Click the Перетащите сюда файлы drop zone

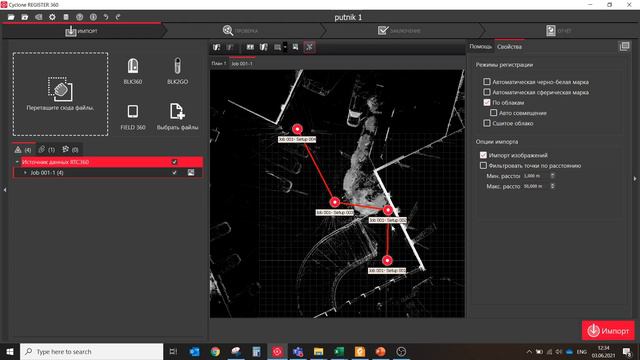click(x=60, y=94)
